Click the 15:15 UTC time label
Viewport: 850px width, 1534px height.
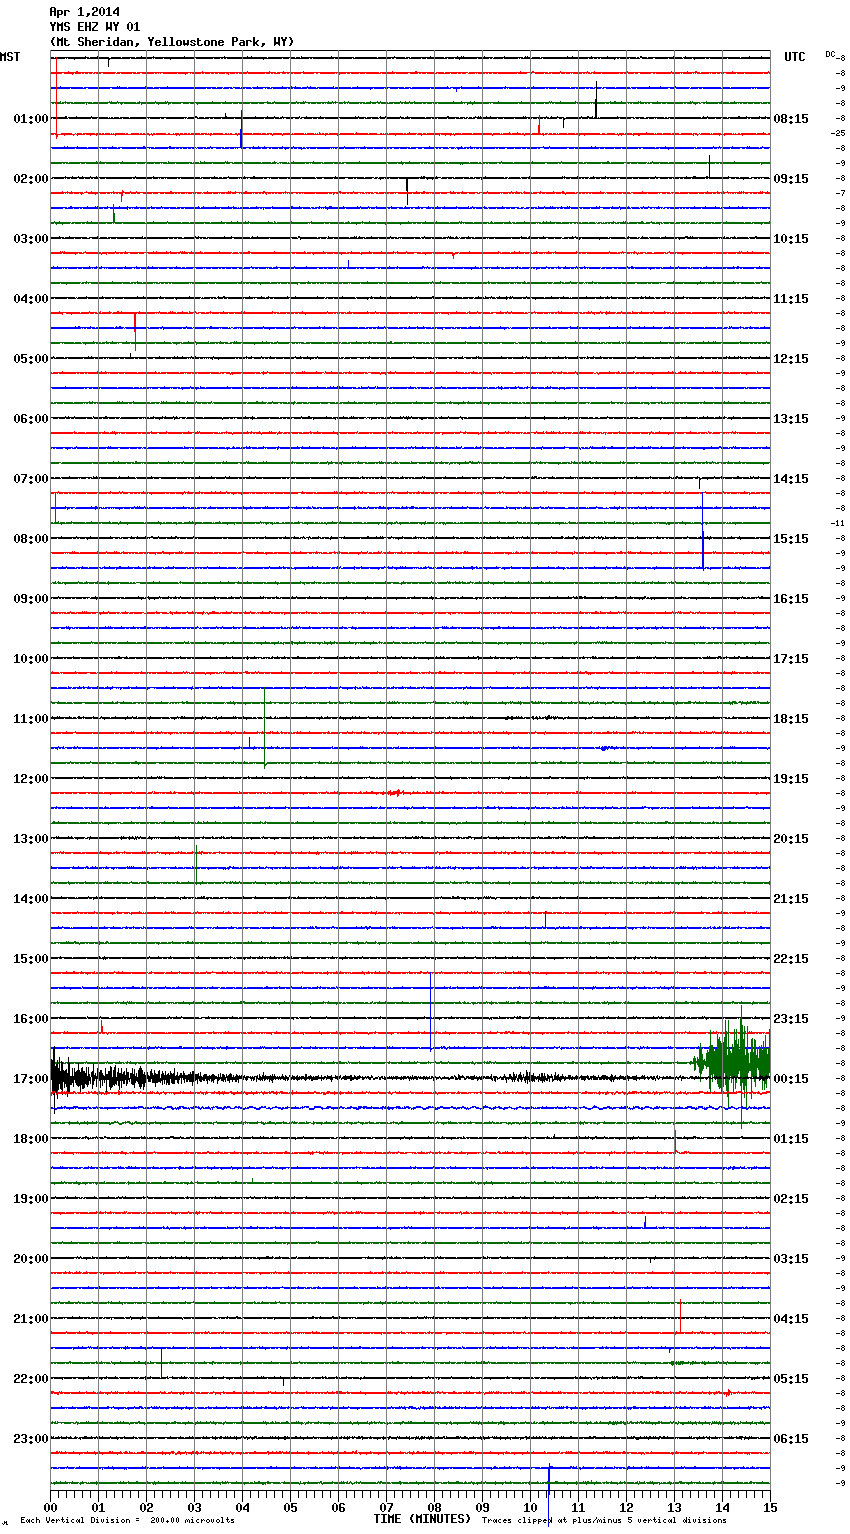(791, 539)
